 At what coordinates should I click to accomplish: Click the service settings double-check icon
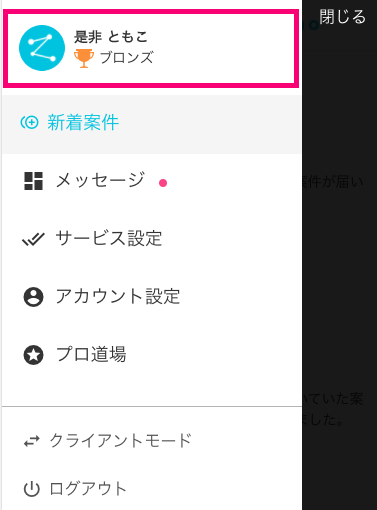coord(33,239)
